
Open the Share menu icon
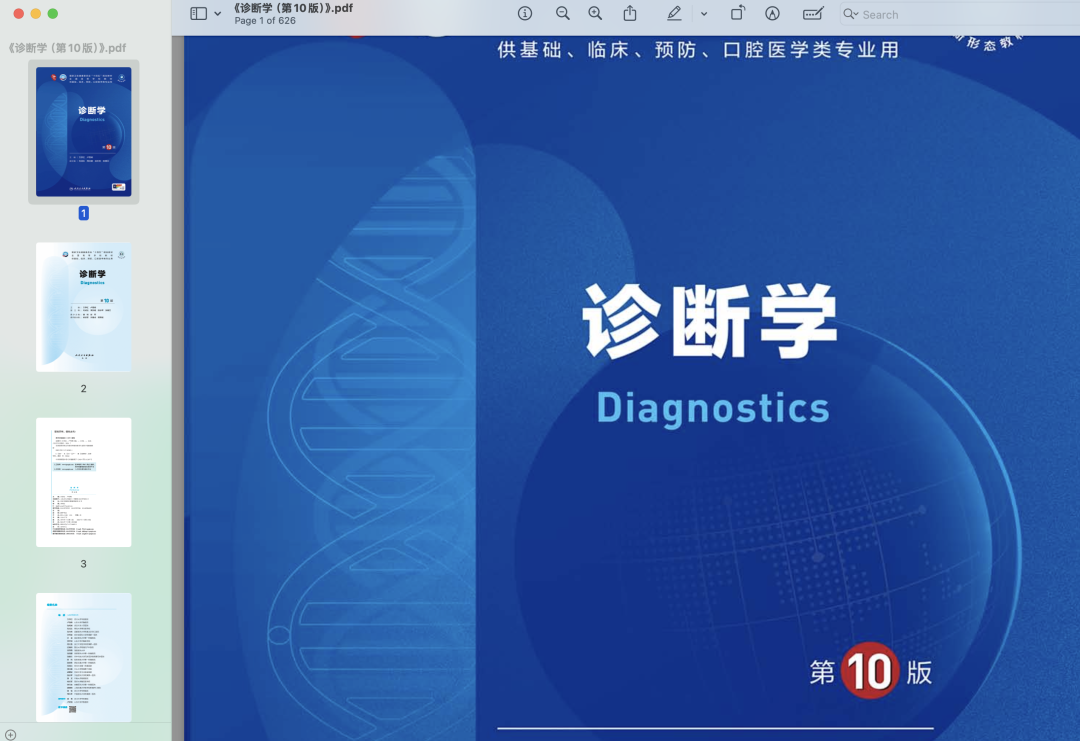(x=630, y=14)
